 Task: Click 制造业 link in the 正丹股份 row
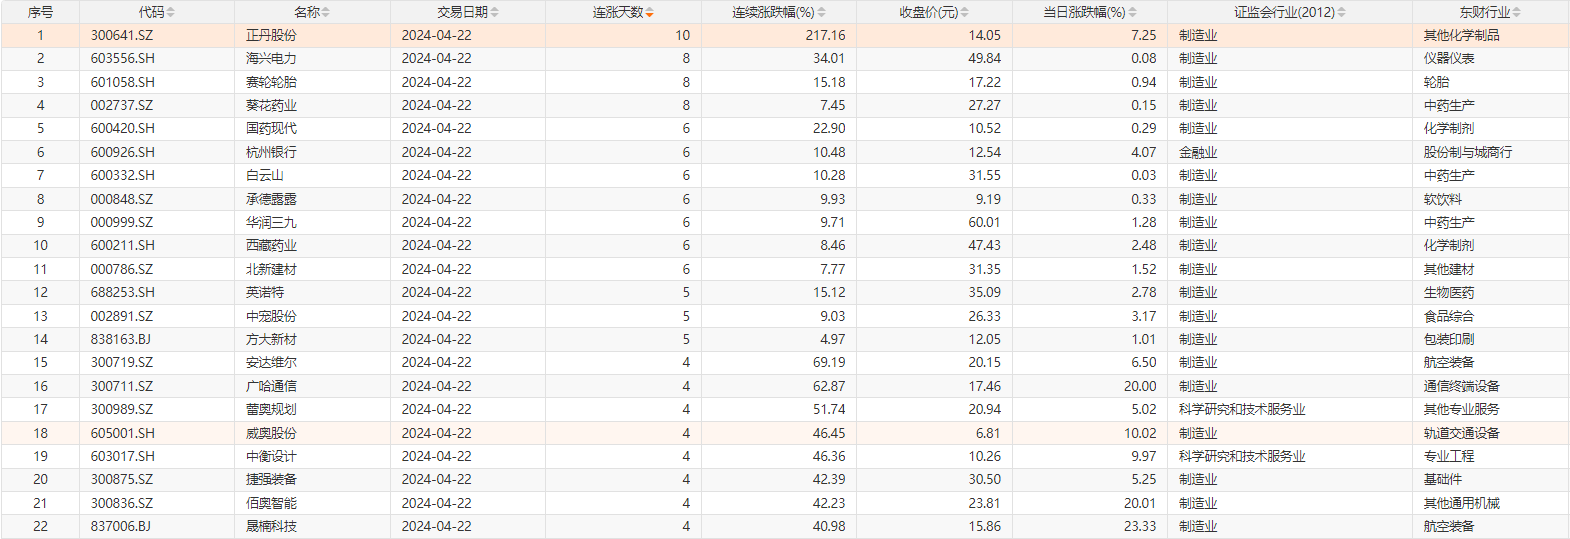pyautogui.click(x=1198, y=35)
